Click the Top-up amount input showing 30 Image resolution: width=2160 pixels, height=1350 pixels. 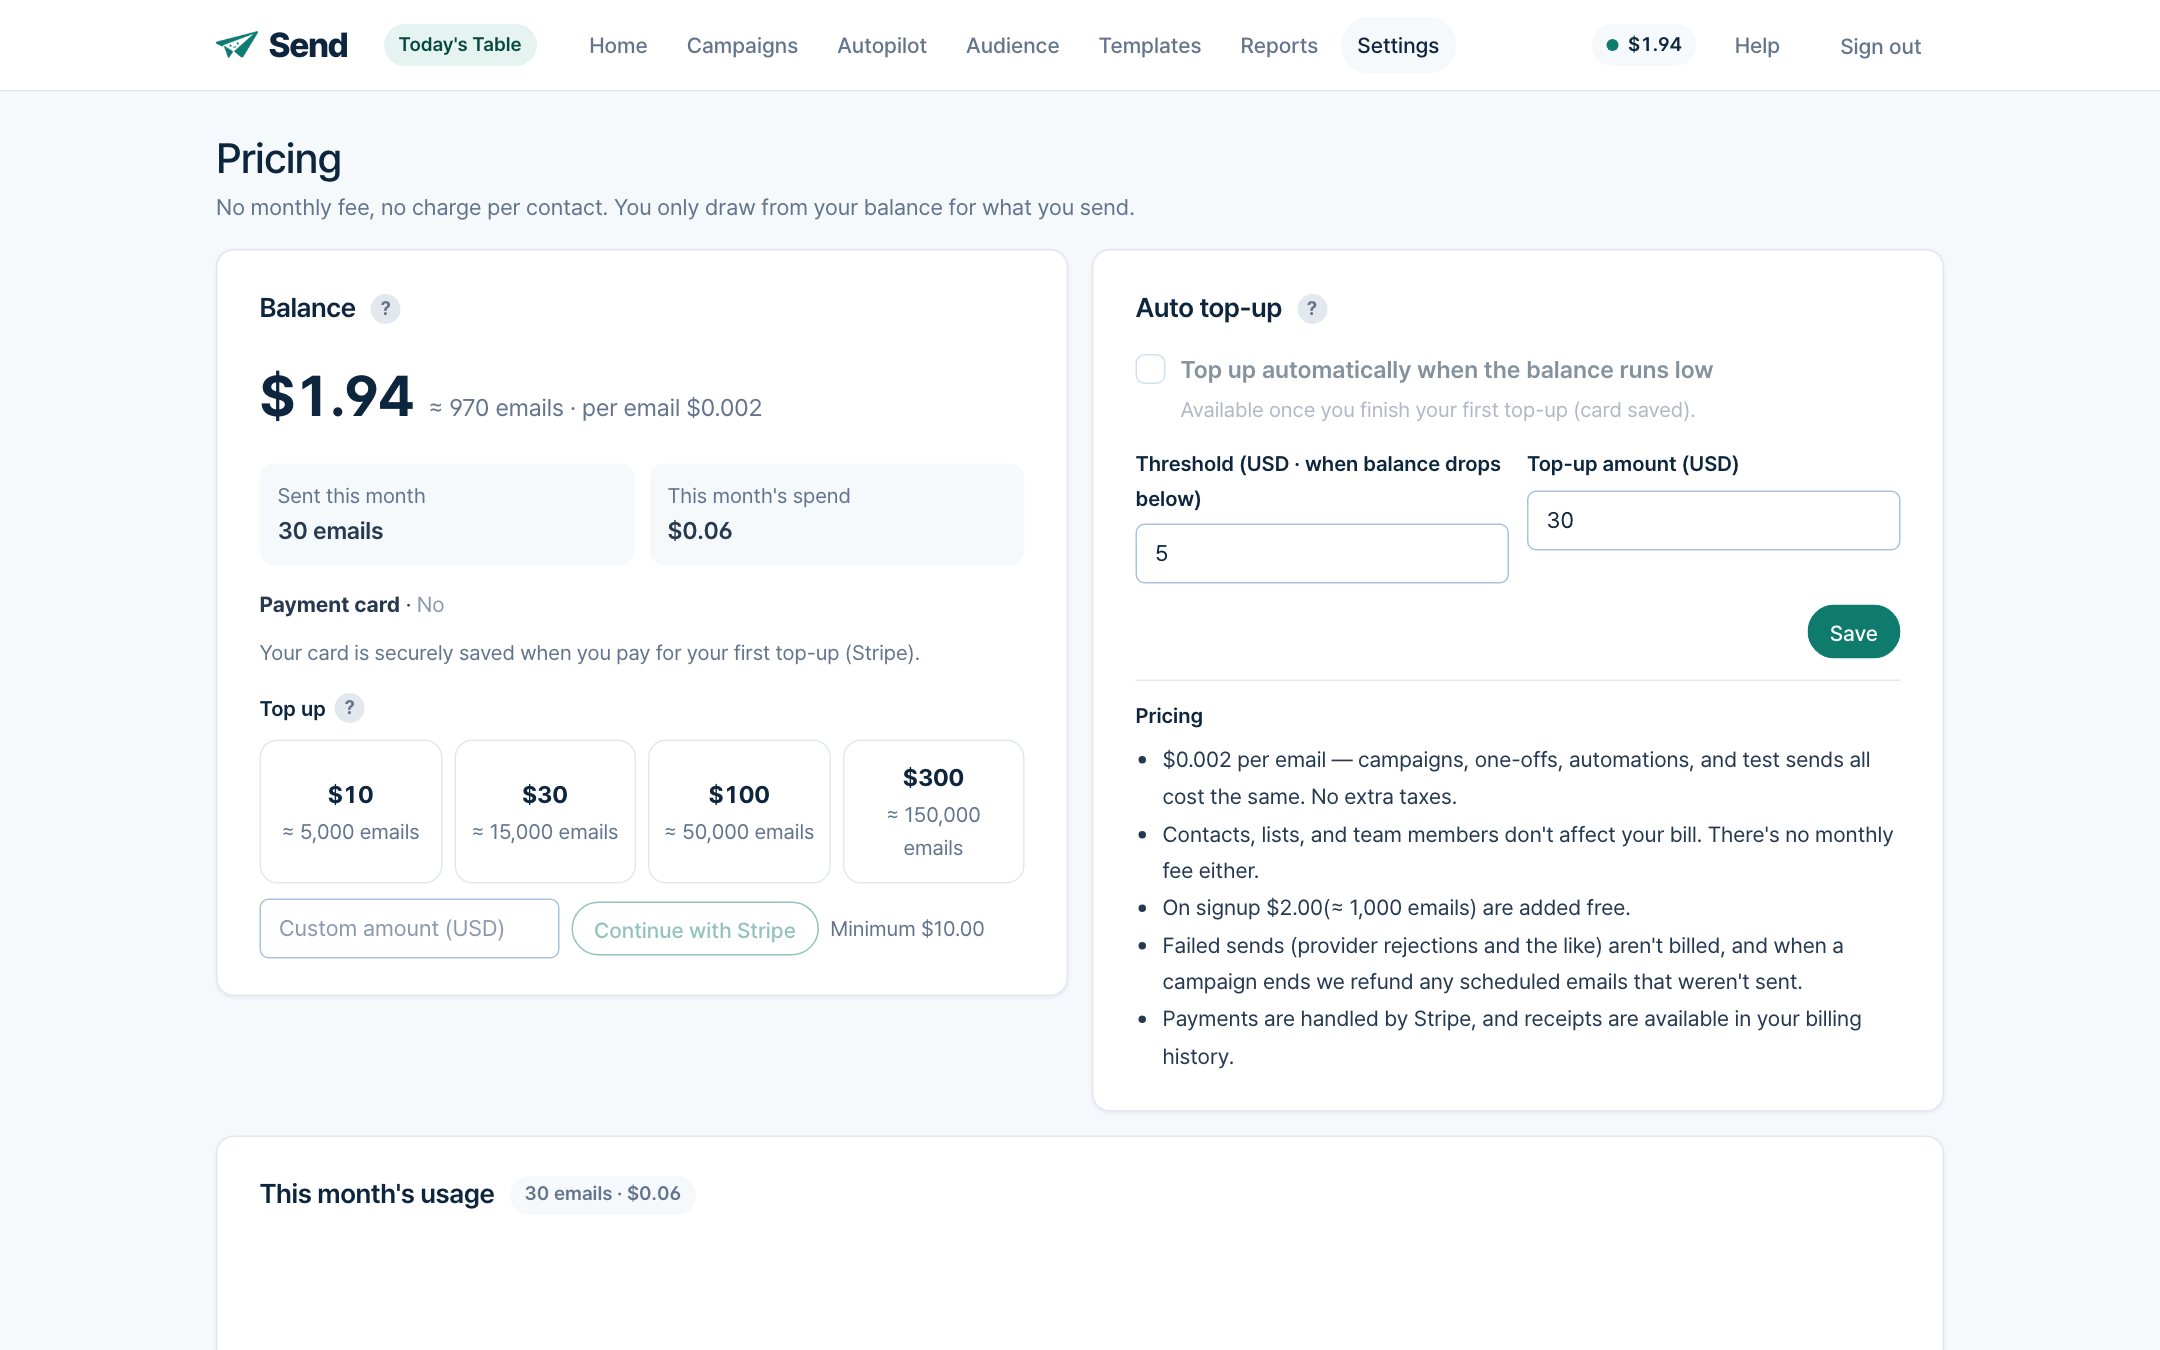pyautogui.click(x=1713, y=520)
